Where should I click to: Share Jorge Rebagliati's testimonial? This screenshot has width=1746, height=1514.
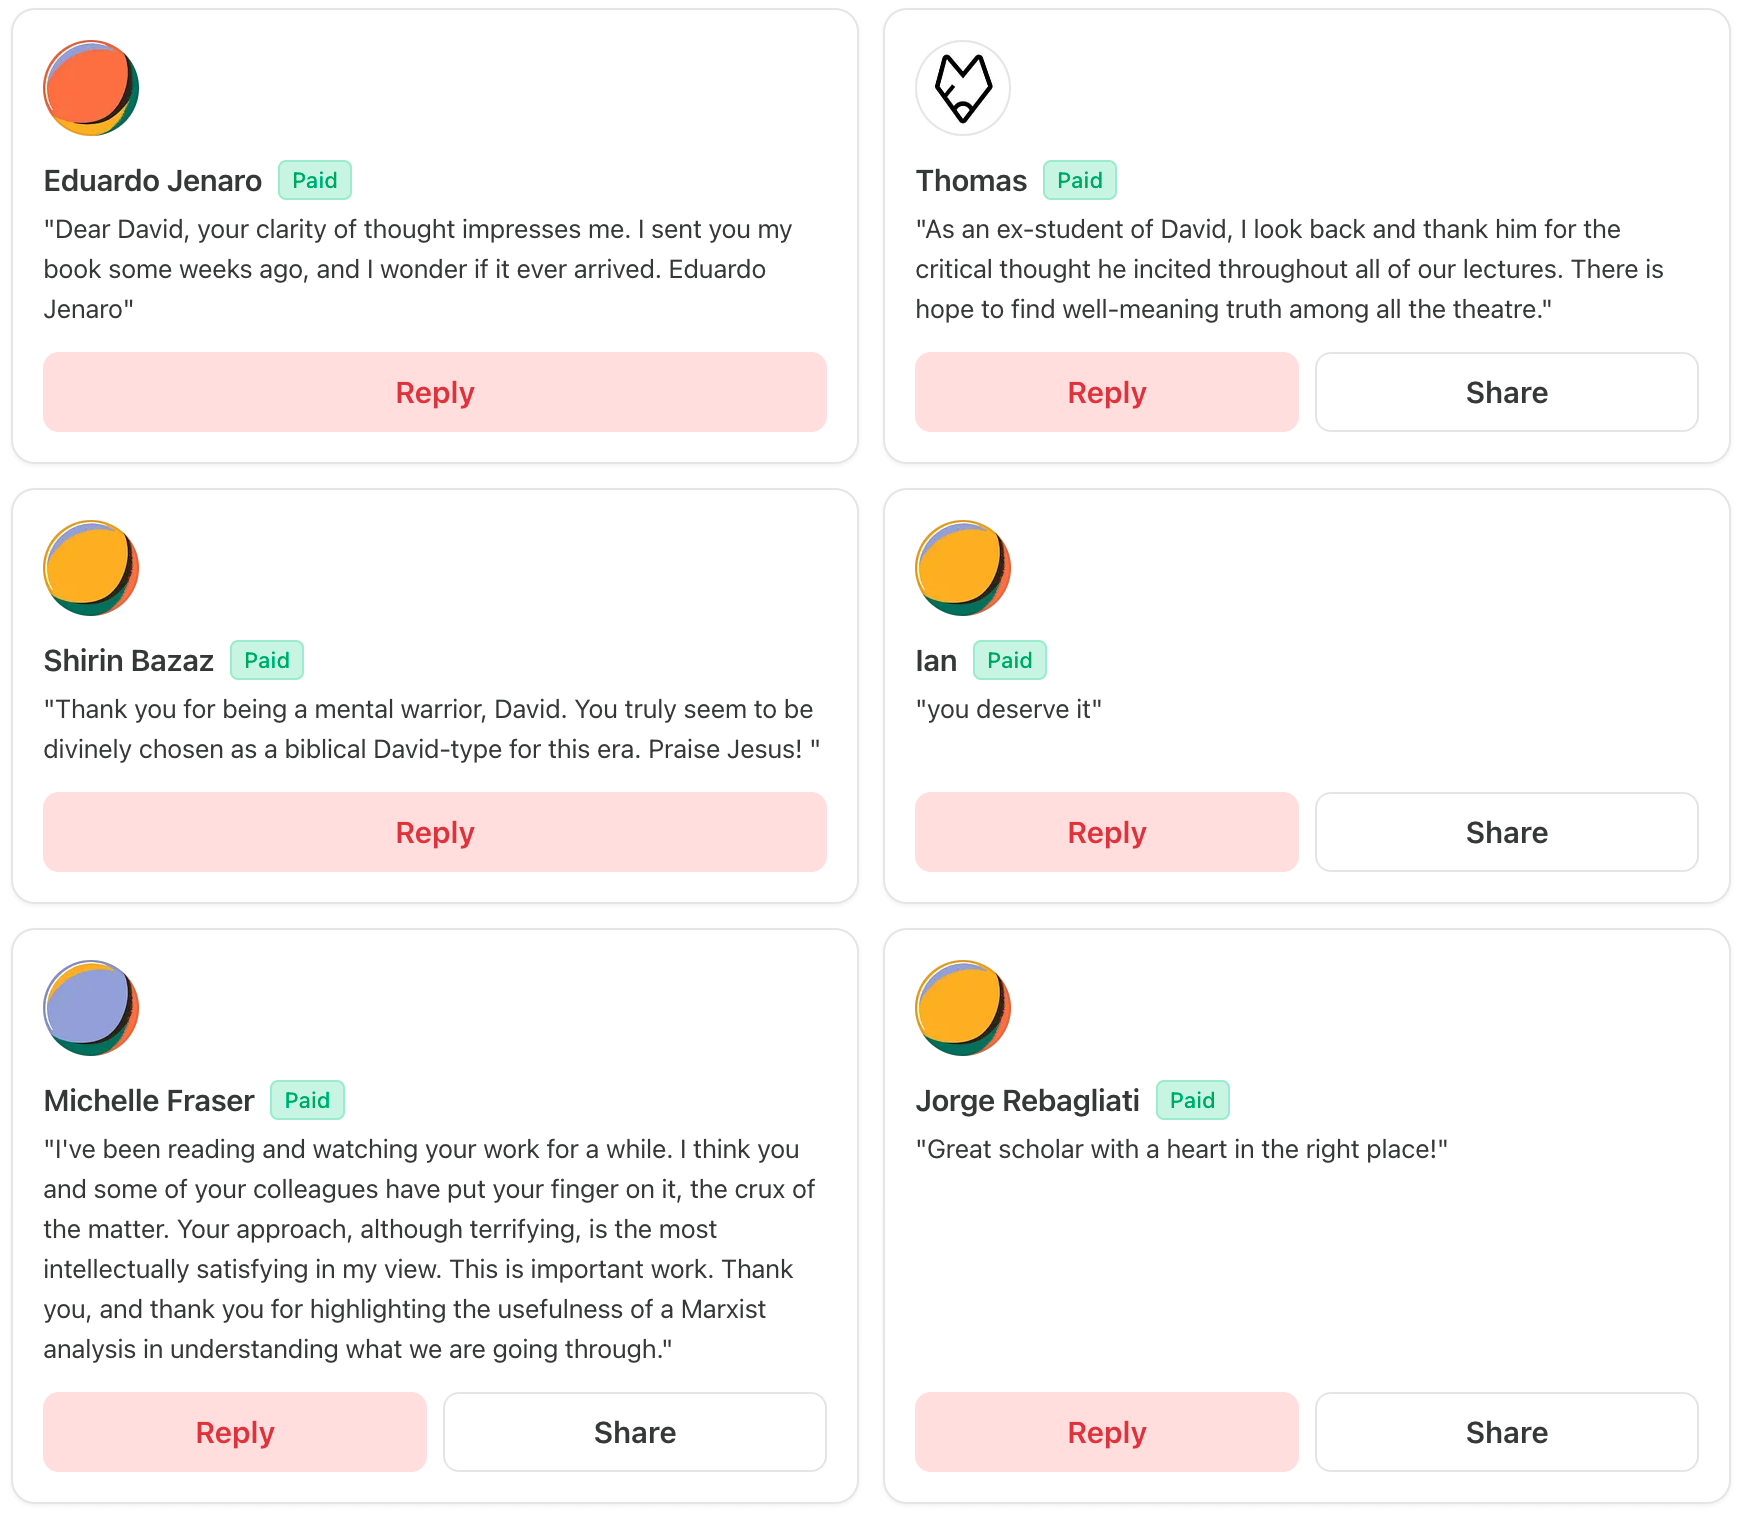pos(1506,1432)
